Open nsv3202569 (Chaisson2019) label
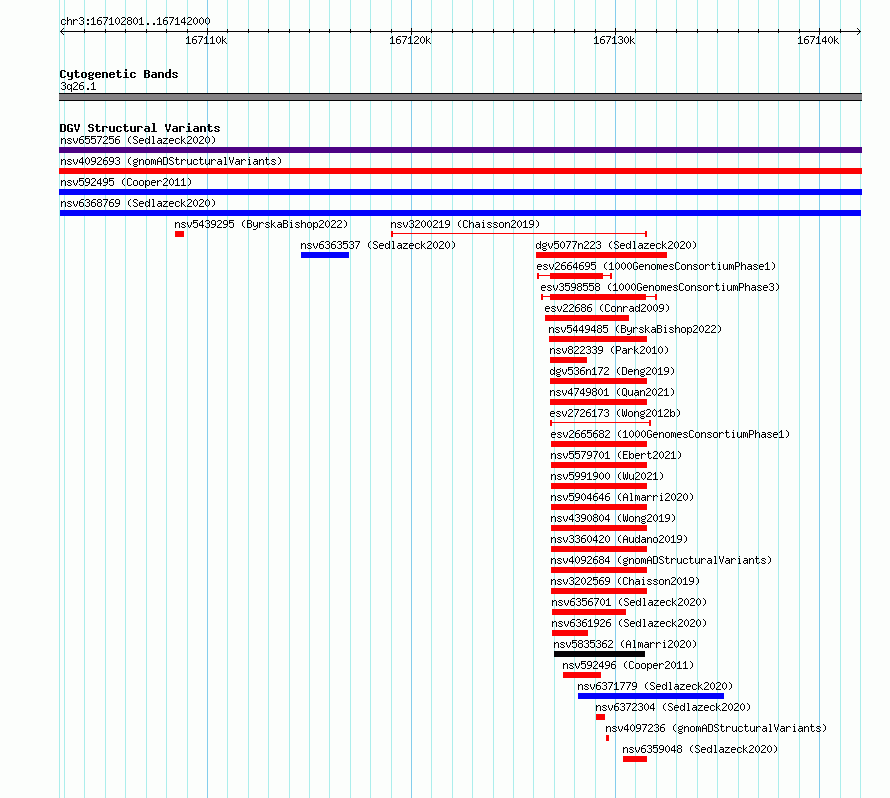 click(x=625, y=581)
